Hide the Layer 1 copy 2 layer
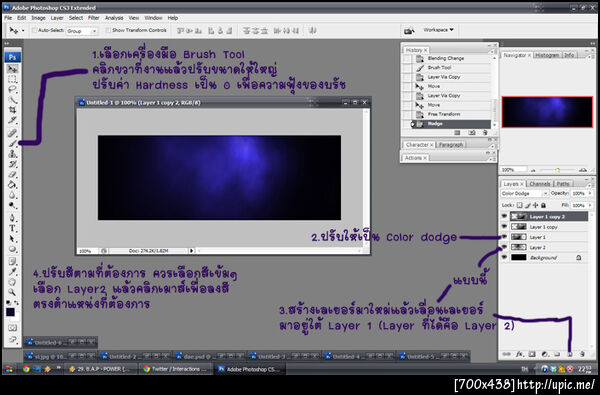 pyautogui.click(x=504, y=217)
